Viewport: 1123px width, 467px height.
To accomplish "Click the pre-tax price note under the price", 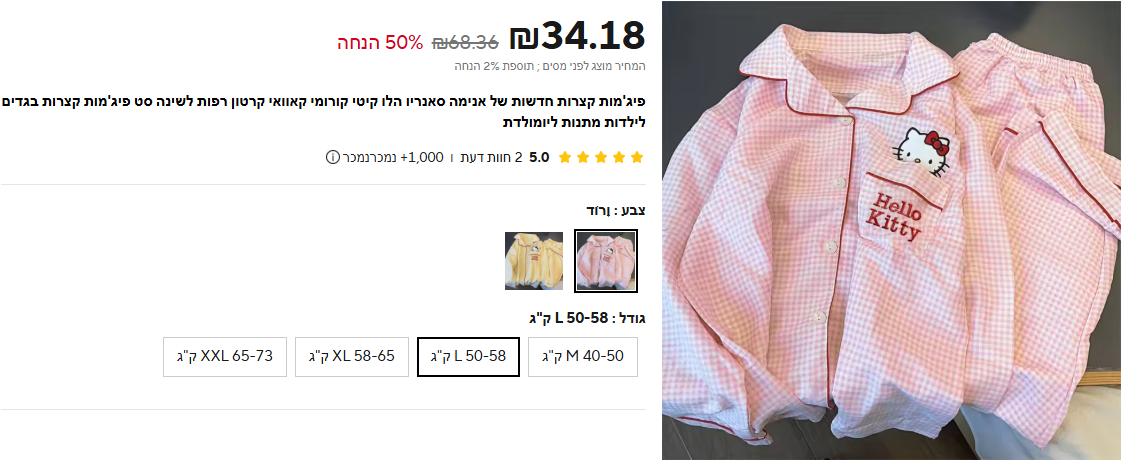I will [x=550, y=67].
